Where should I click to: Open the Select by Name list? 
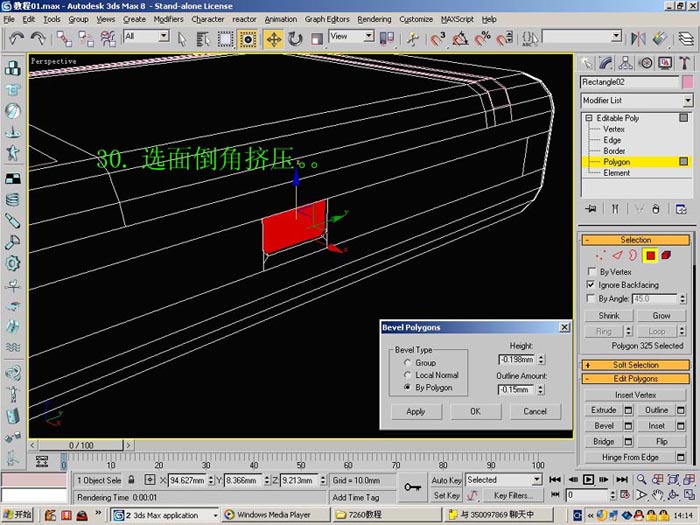pyautogui.click(x=203, y=39)
